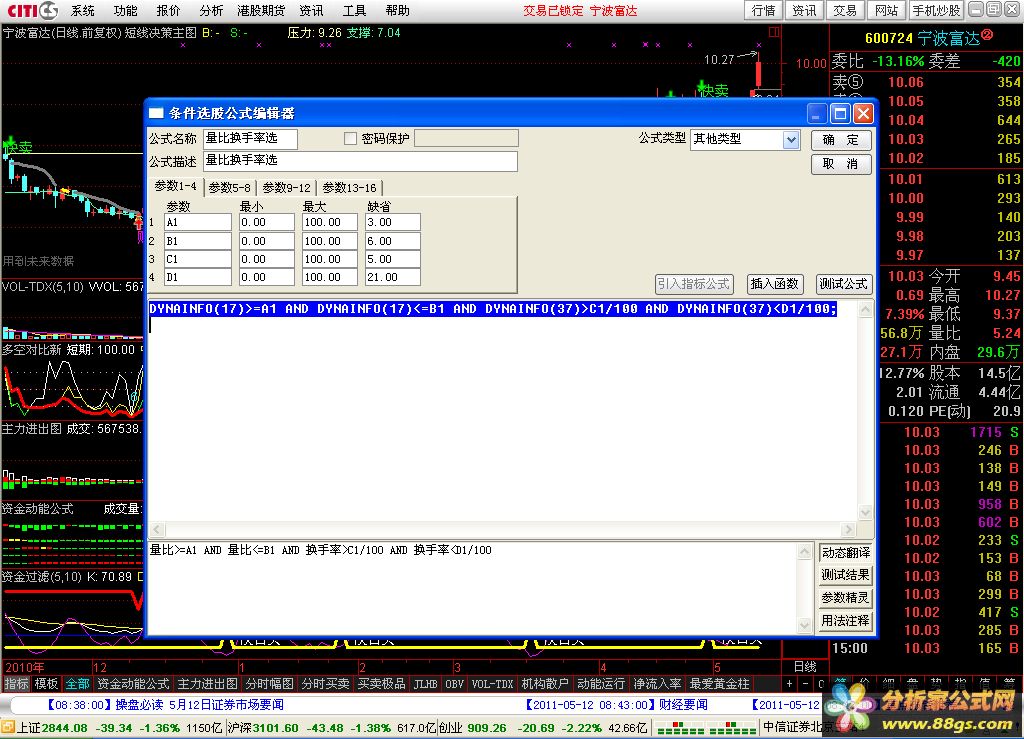Viewport: 1024px width, 739px height.
Task: Click the CITIC logo in the title bar
Action: pyautogui.click(x=32, y=10)
